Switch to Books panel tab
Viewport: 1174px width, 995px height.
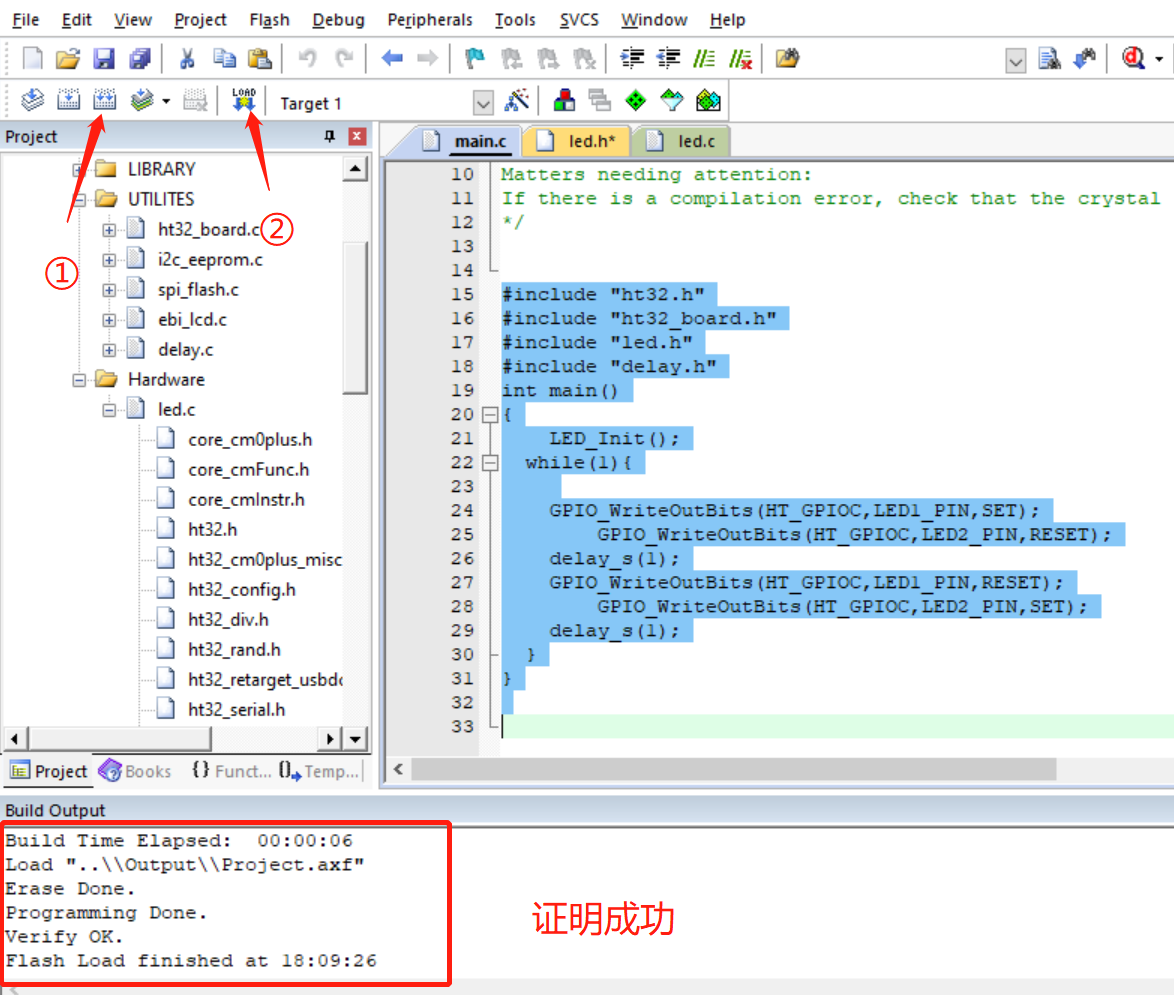(x=135, y=771)
